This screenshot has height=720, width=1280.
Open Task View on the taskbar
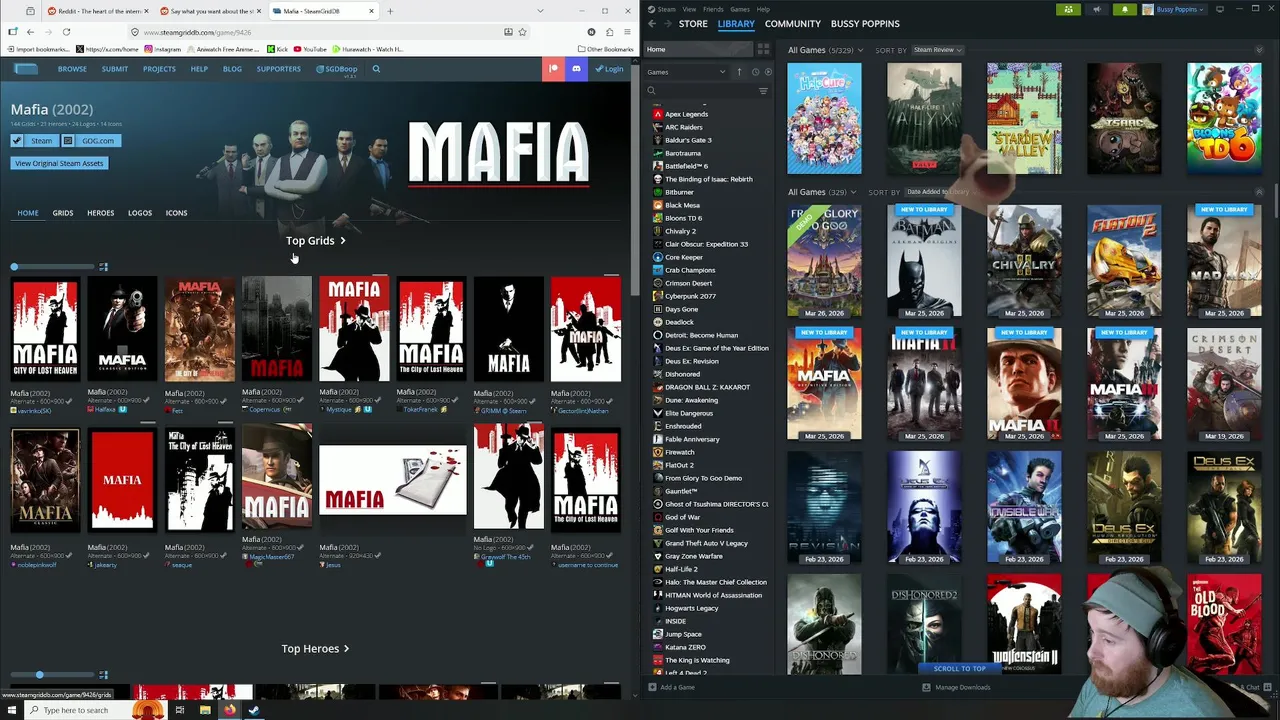click(179, 710)
